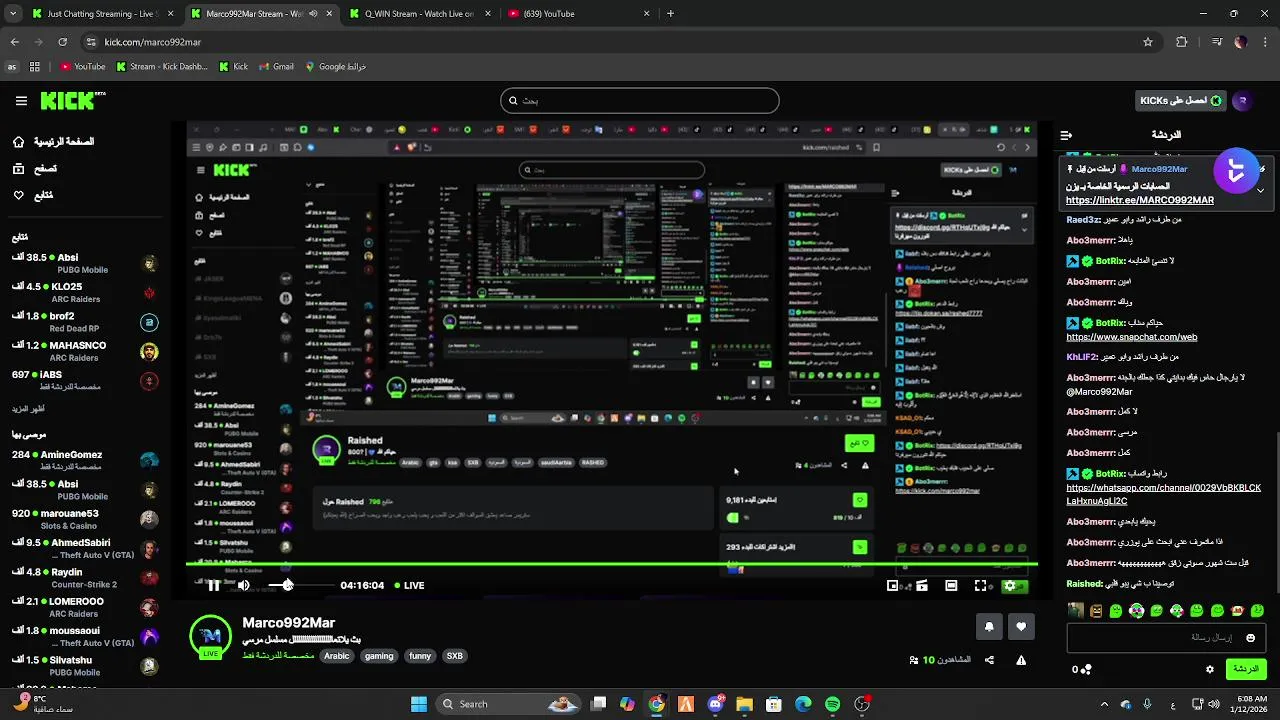
Task: Open Chrome extensions puzzle icon
Action: coord(1182,42)
